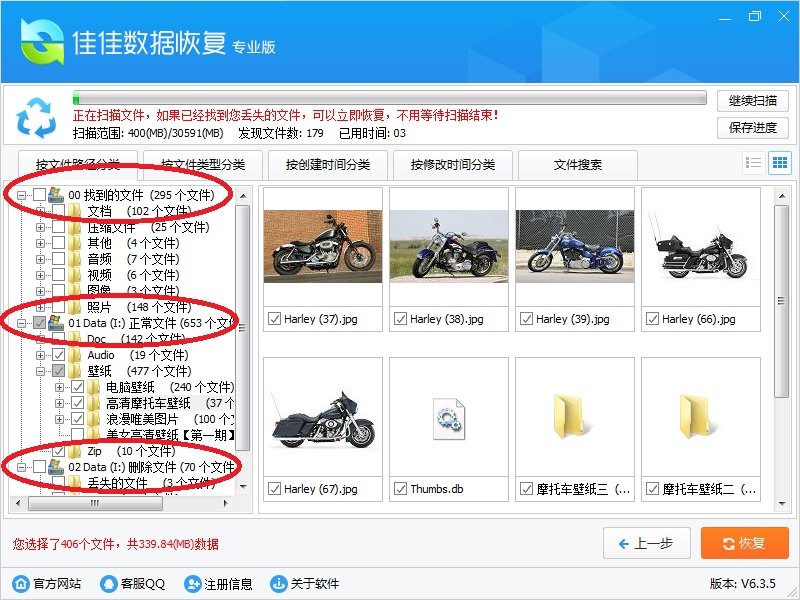
Task: Switch to thumbnail grid view icon
Action: click(x=780, y=163)
